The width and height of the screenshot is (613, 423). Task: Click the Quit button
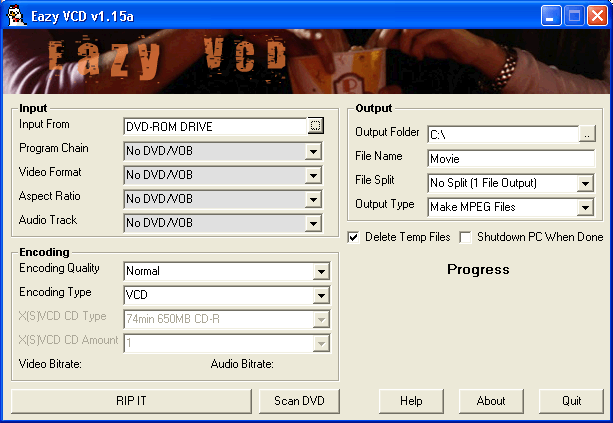click(571, 401)
